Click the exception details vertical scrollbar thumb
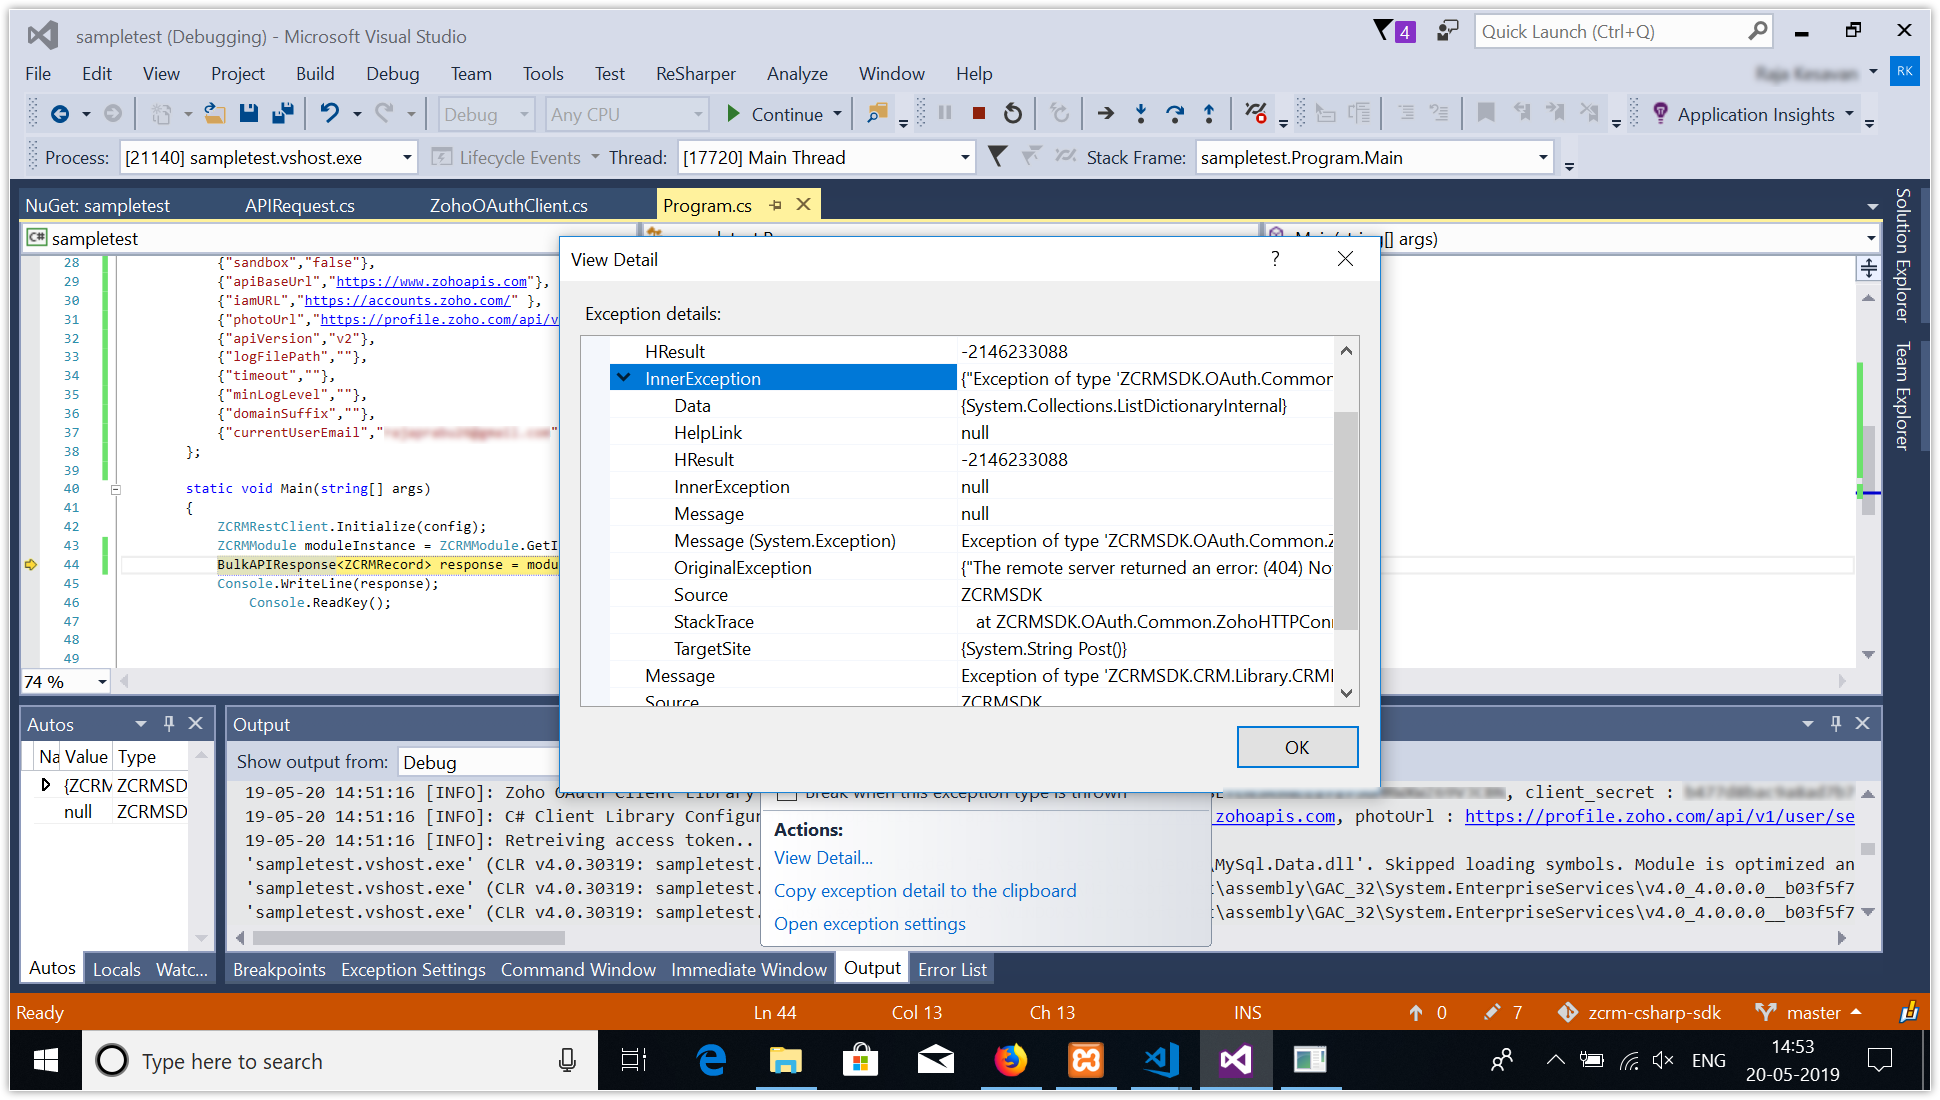This screenshot has height=1100, width=1940. click(x=1346, y=520)
